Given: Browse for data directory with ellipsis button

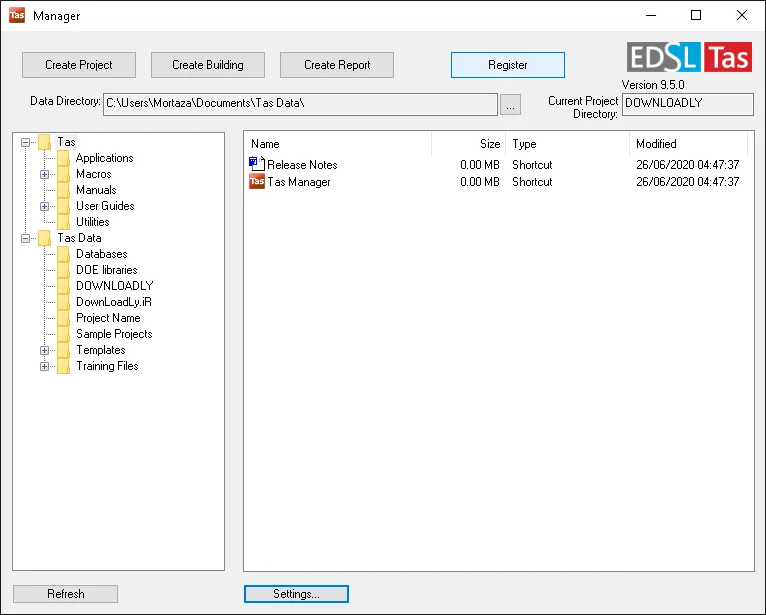Looking at the screenshot, I should click(x=511, y=105).
